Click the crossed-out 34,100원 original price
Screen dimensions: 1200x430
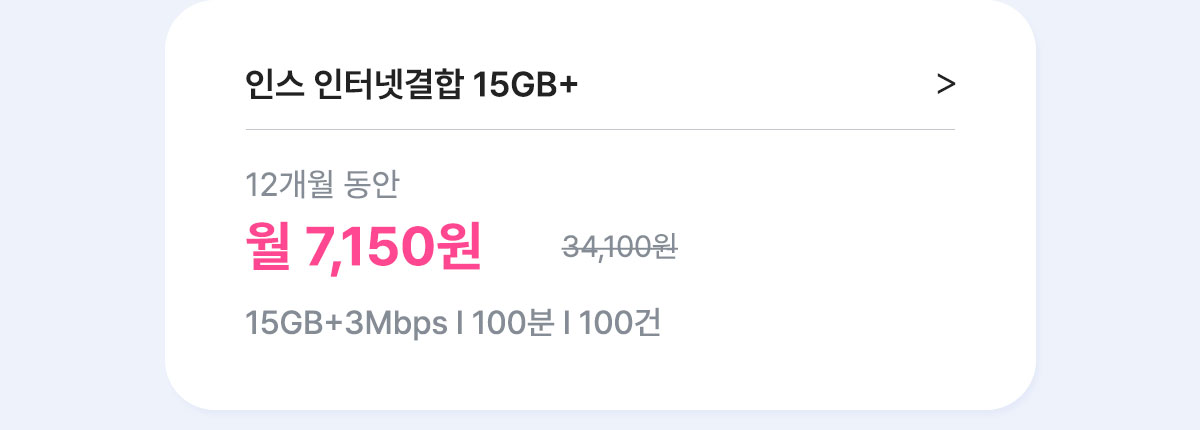click(620, 246)
